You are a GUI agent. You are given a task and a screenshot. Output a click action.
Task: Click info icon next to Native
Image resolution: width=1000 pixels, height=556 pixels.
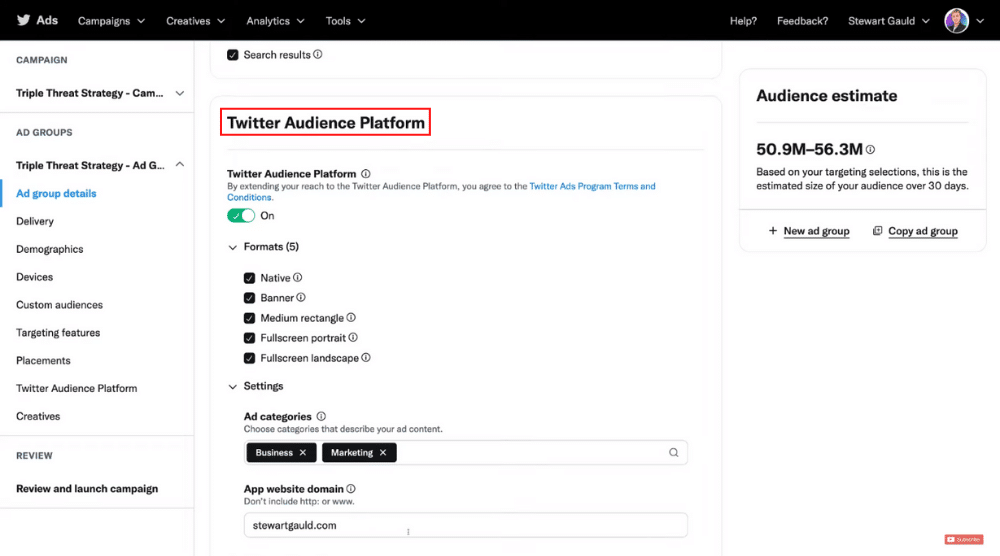click(298, 277)
